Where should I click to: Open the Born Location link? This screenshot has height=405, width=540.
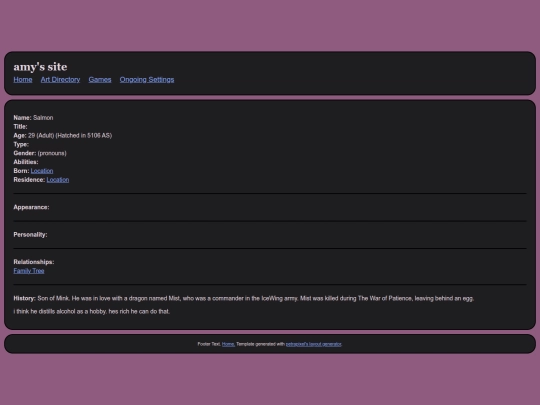coord(42,171)
